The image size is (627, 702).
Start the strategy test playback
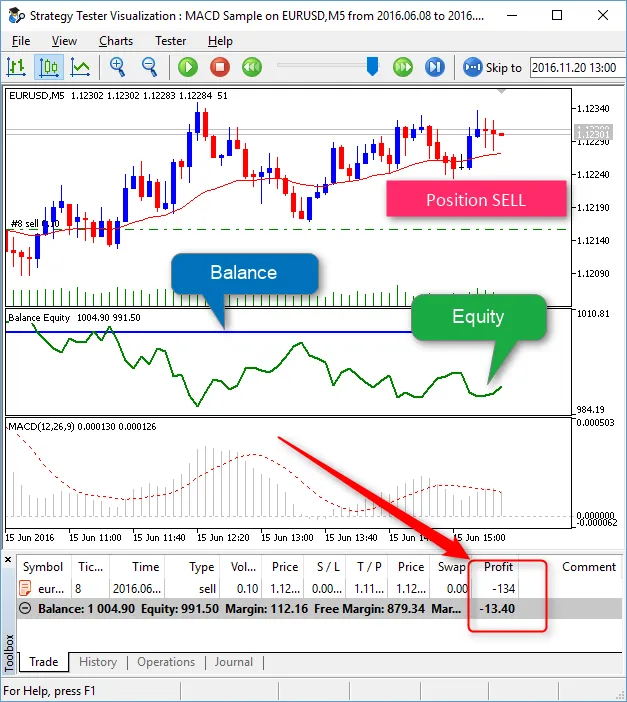click(188, 67)
